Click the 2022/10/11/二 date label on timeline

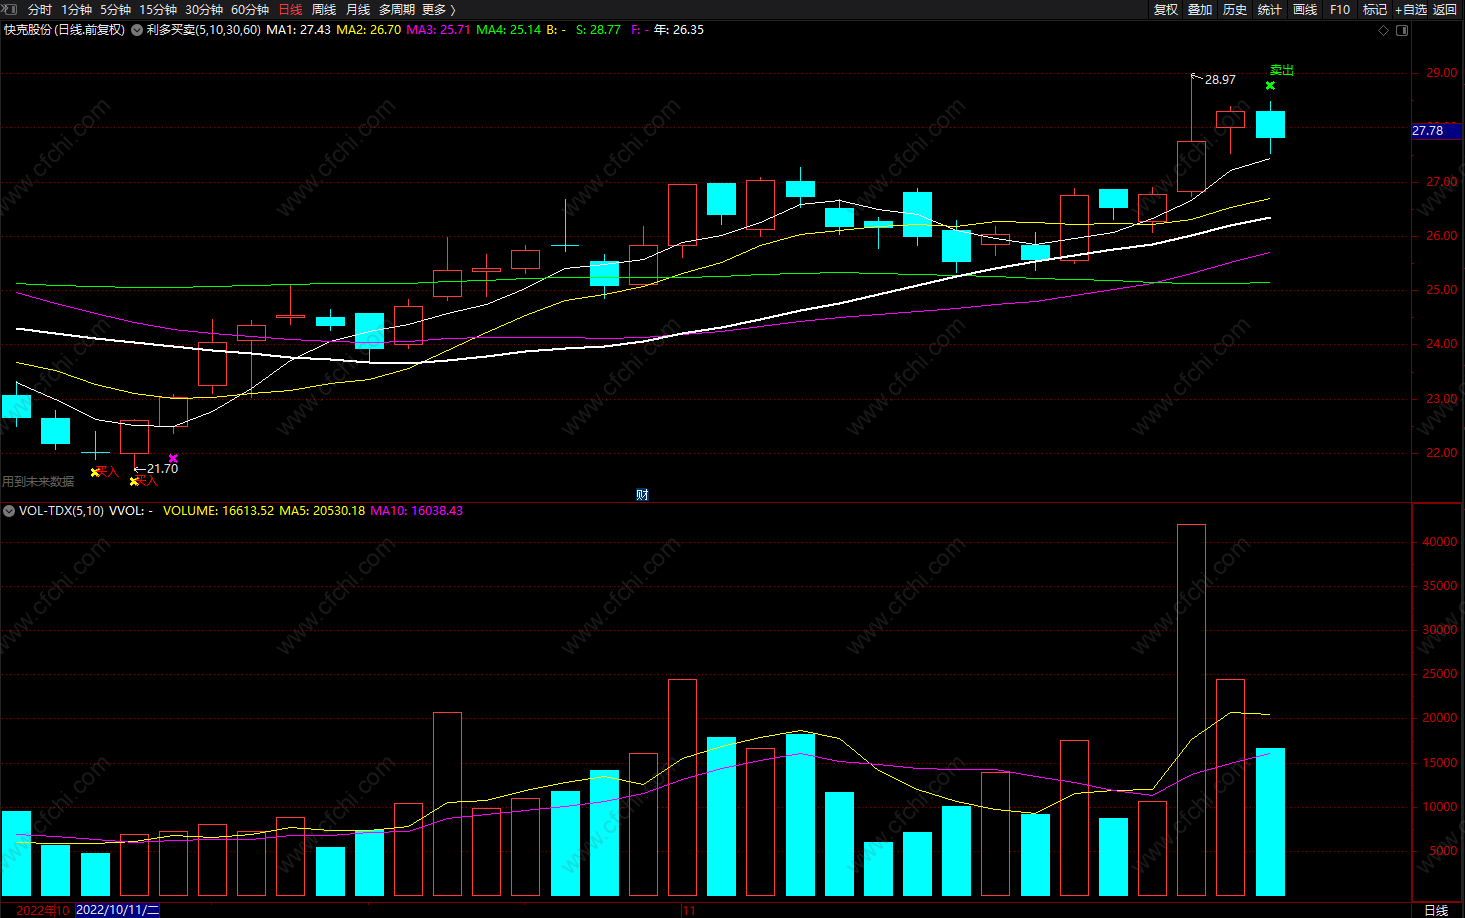tap(117, 910)
